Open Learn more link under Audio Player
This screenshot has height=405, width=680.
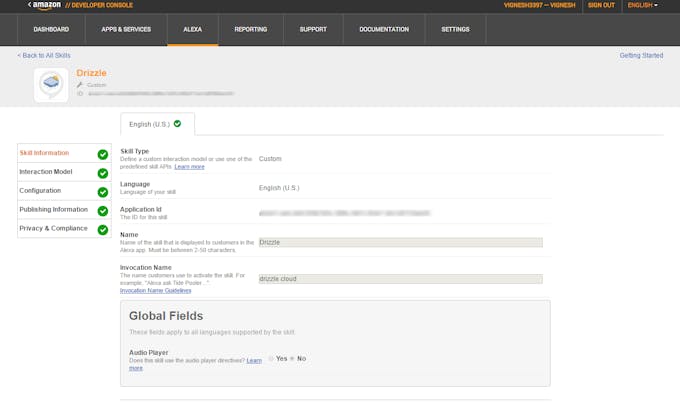pos(254,361)
